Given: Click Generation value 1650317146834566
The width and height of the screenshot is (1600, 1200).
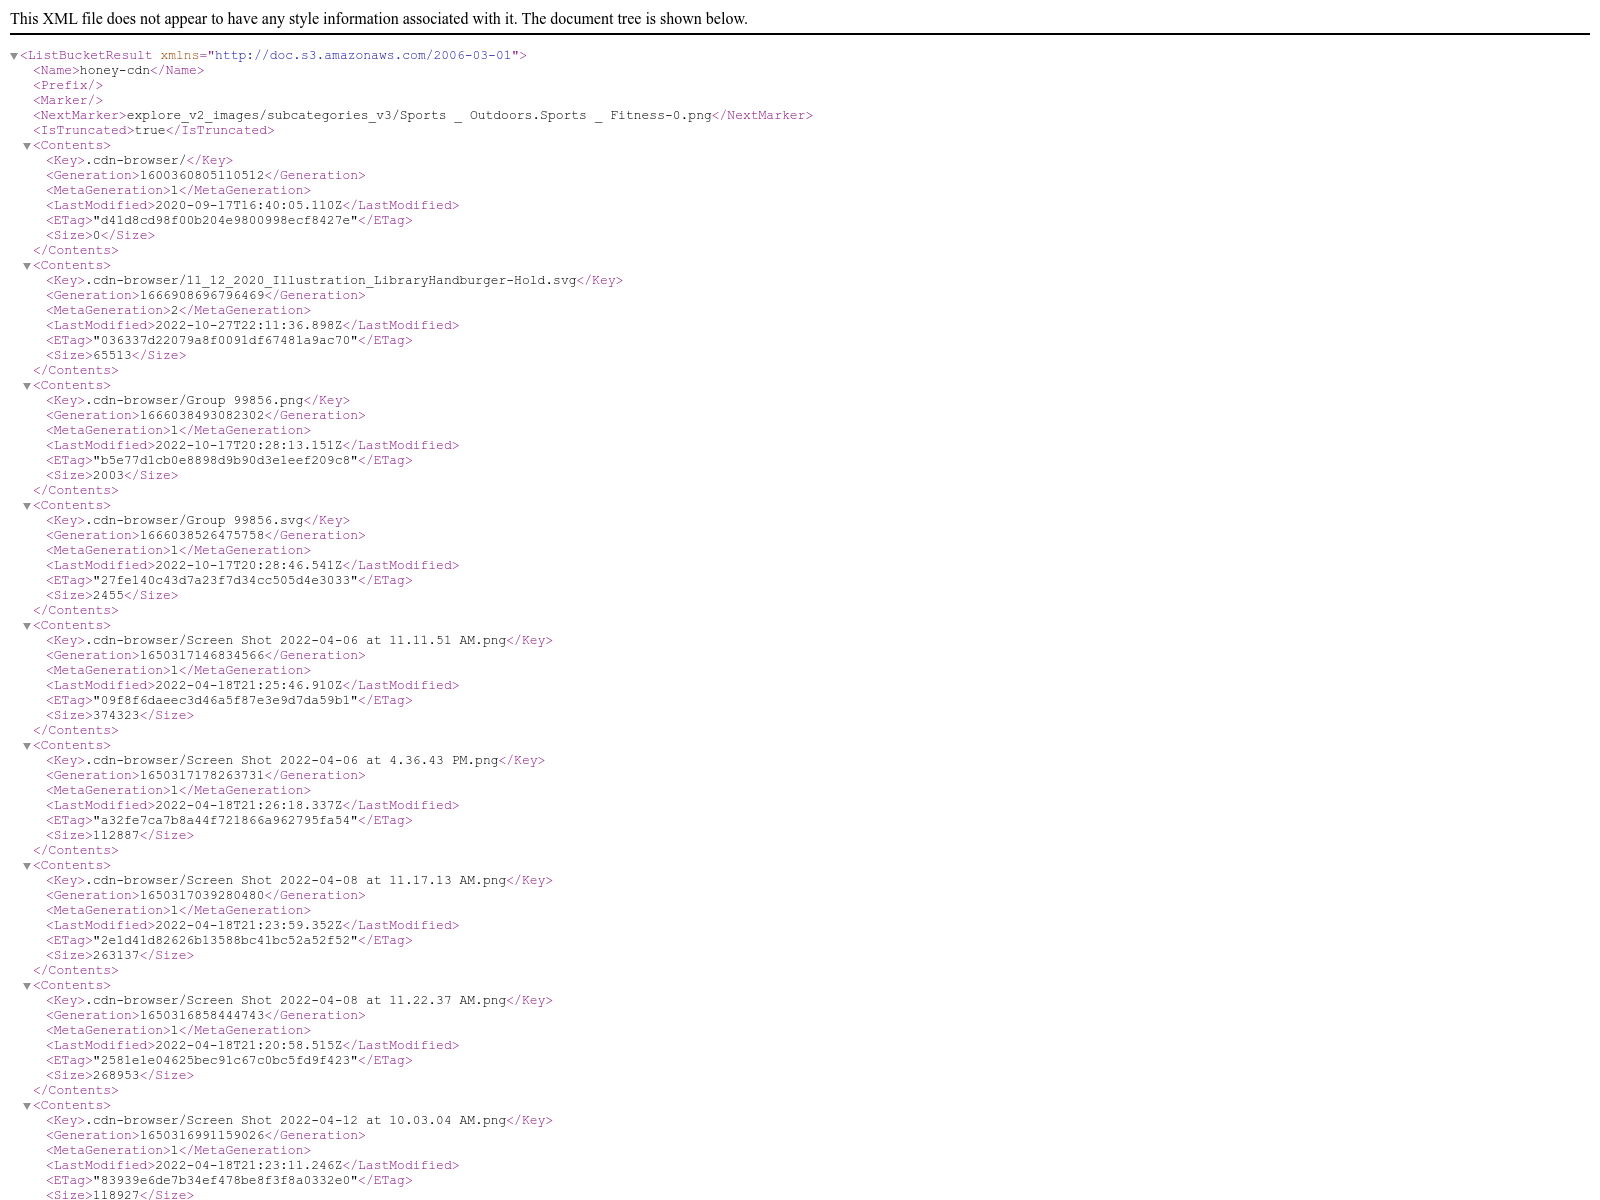Looking at the screenshot, I should [x=202, y=655].
